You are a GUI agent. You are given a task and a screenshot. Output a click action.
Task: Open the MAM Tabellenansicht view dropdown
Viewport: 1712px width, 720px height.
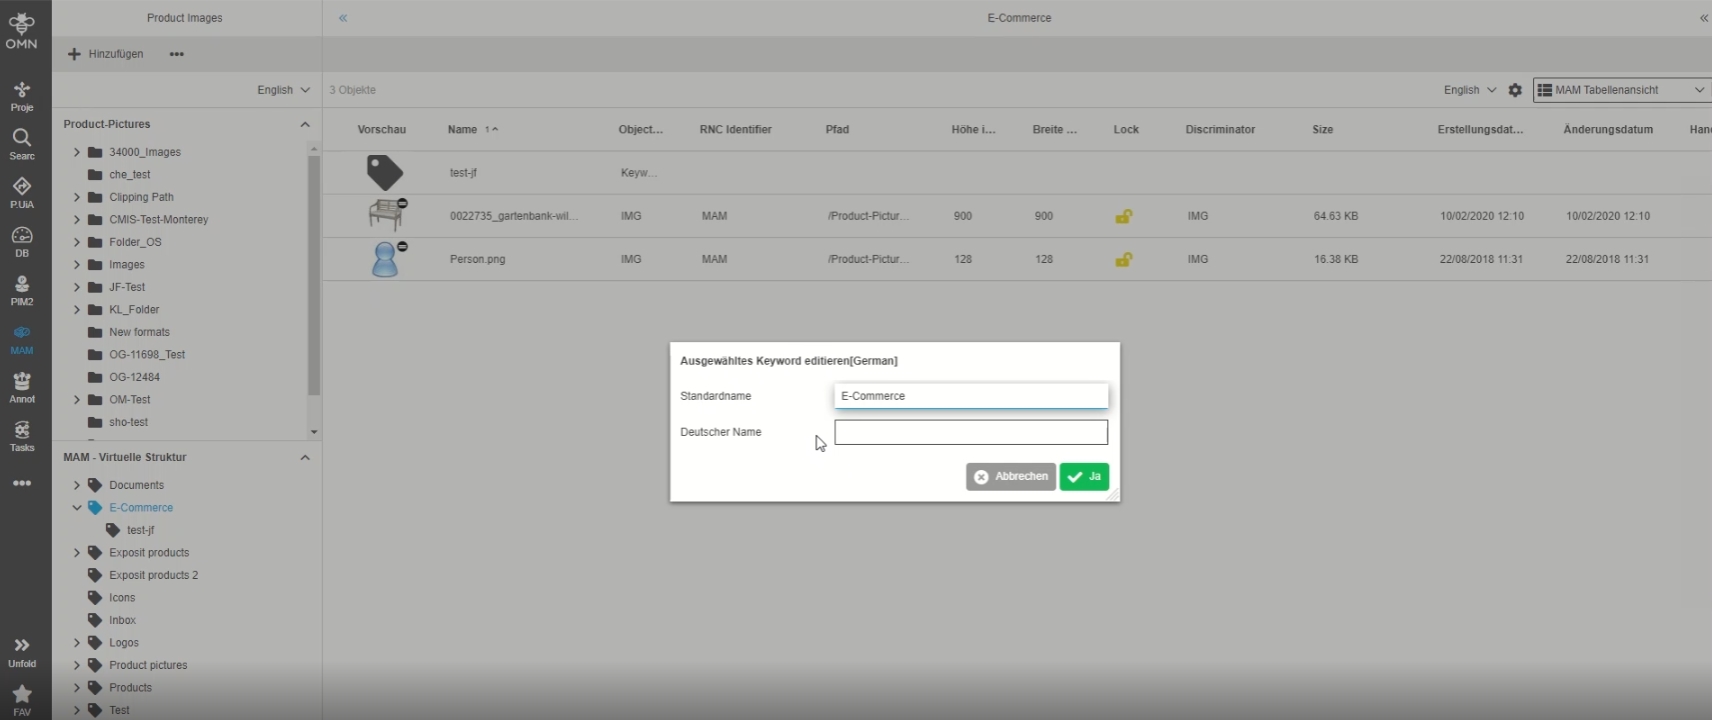tap(1621, 90)
